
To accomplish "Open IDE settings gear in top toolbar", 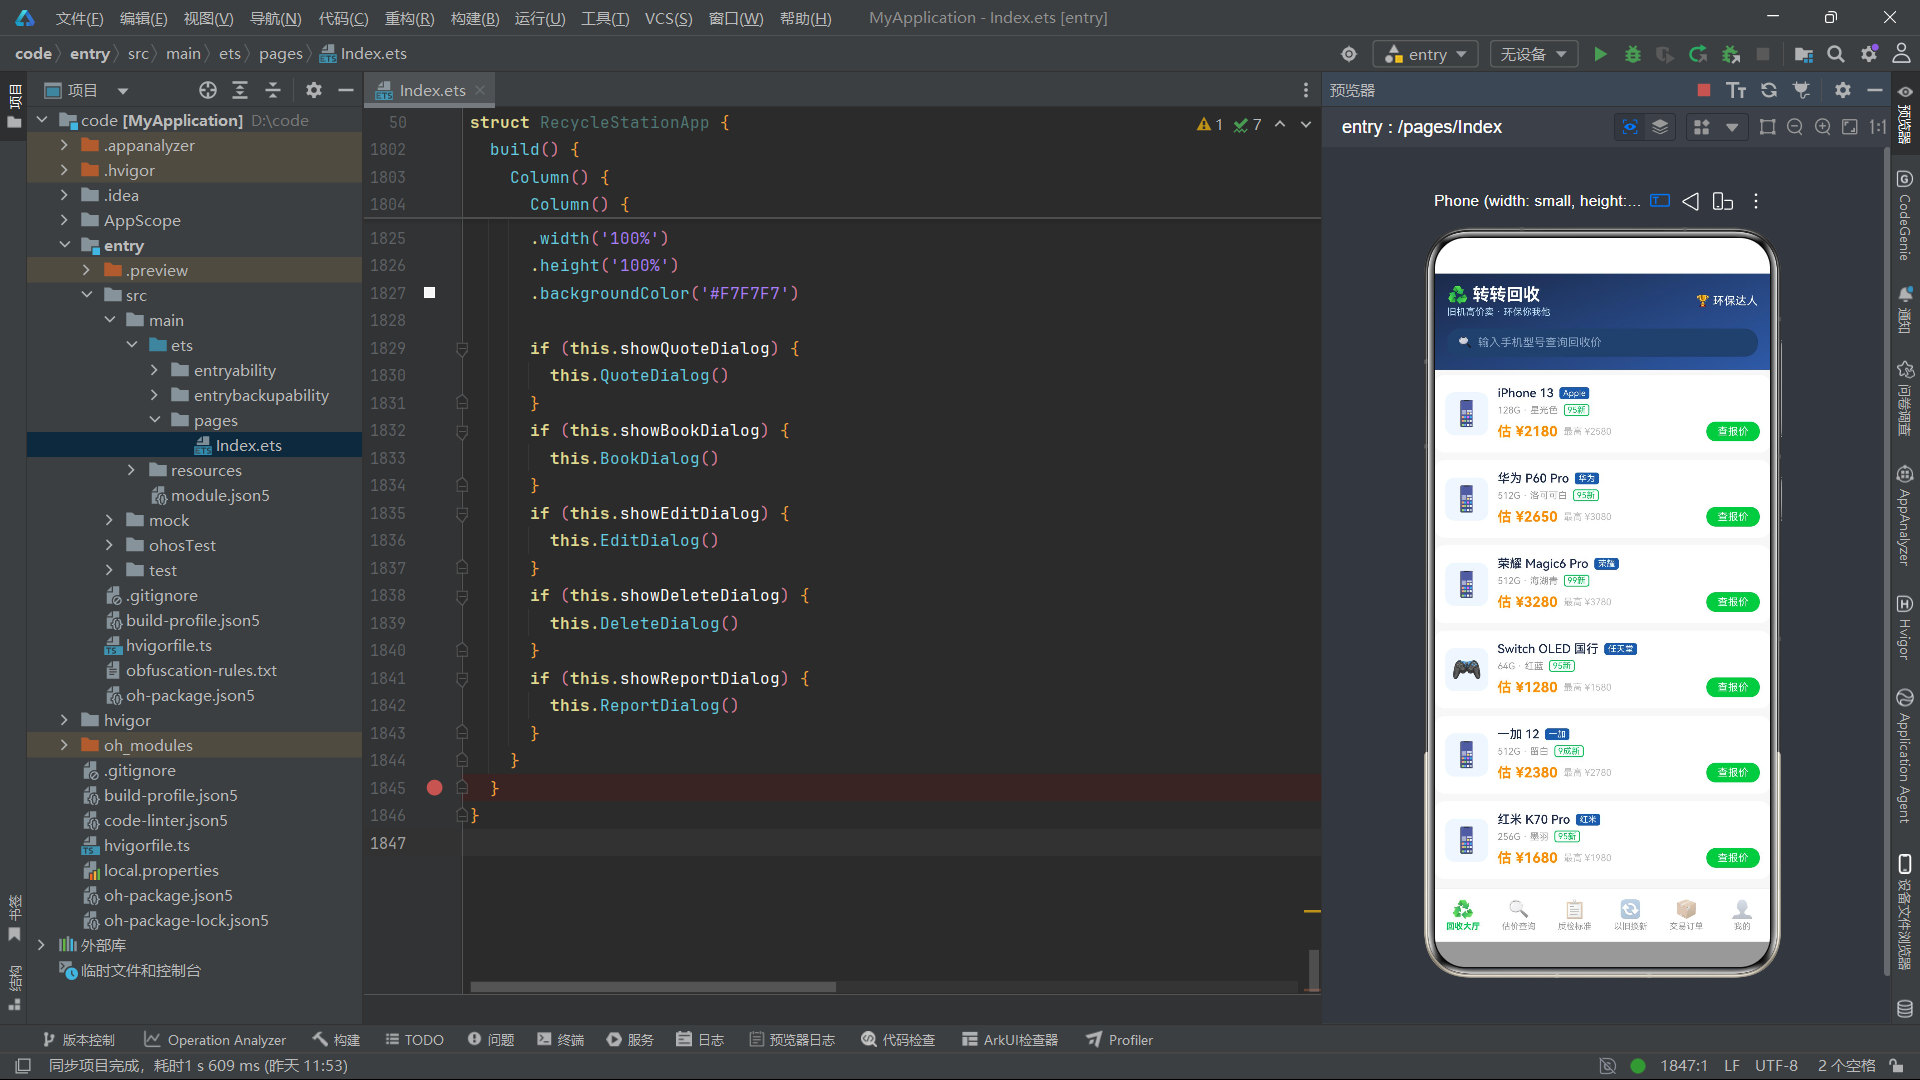I will pos(1869,54).
